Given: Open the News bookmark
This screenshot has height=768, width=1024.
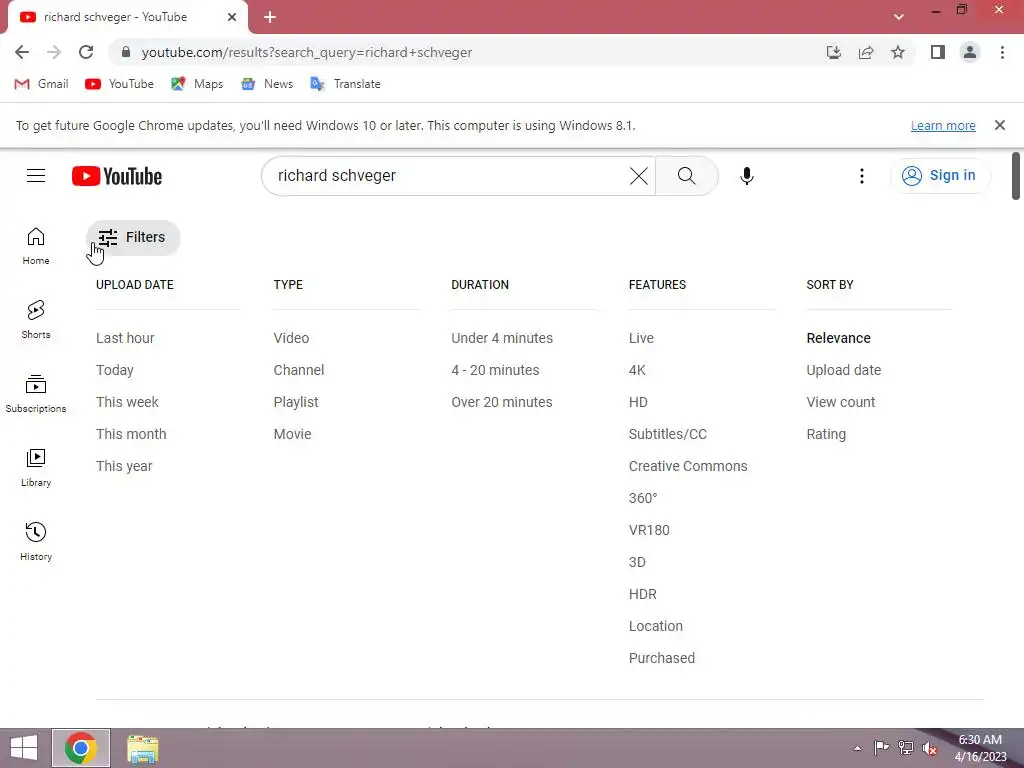Looking at the screenshot, I should (x=267, y=84).
